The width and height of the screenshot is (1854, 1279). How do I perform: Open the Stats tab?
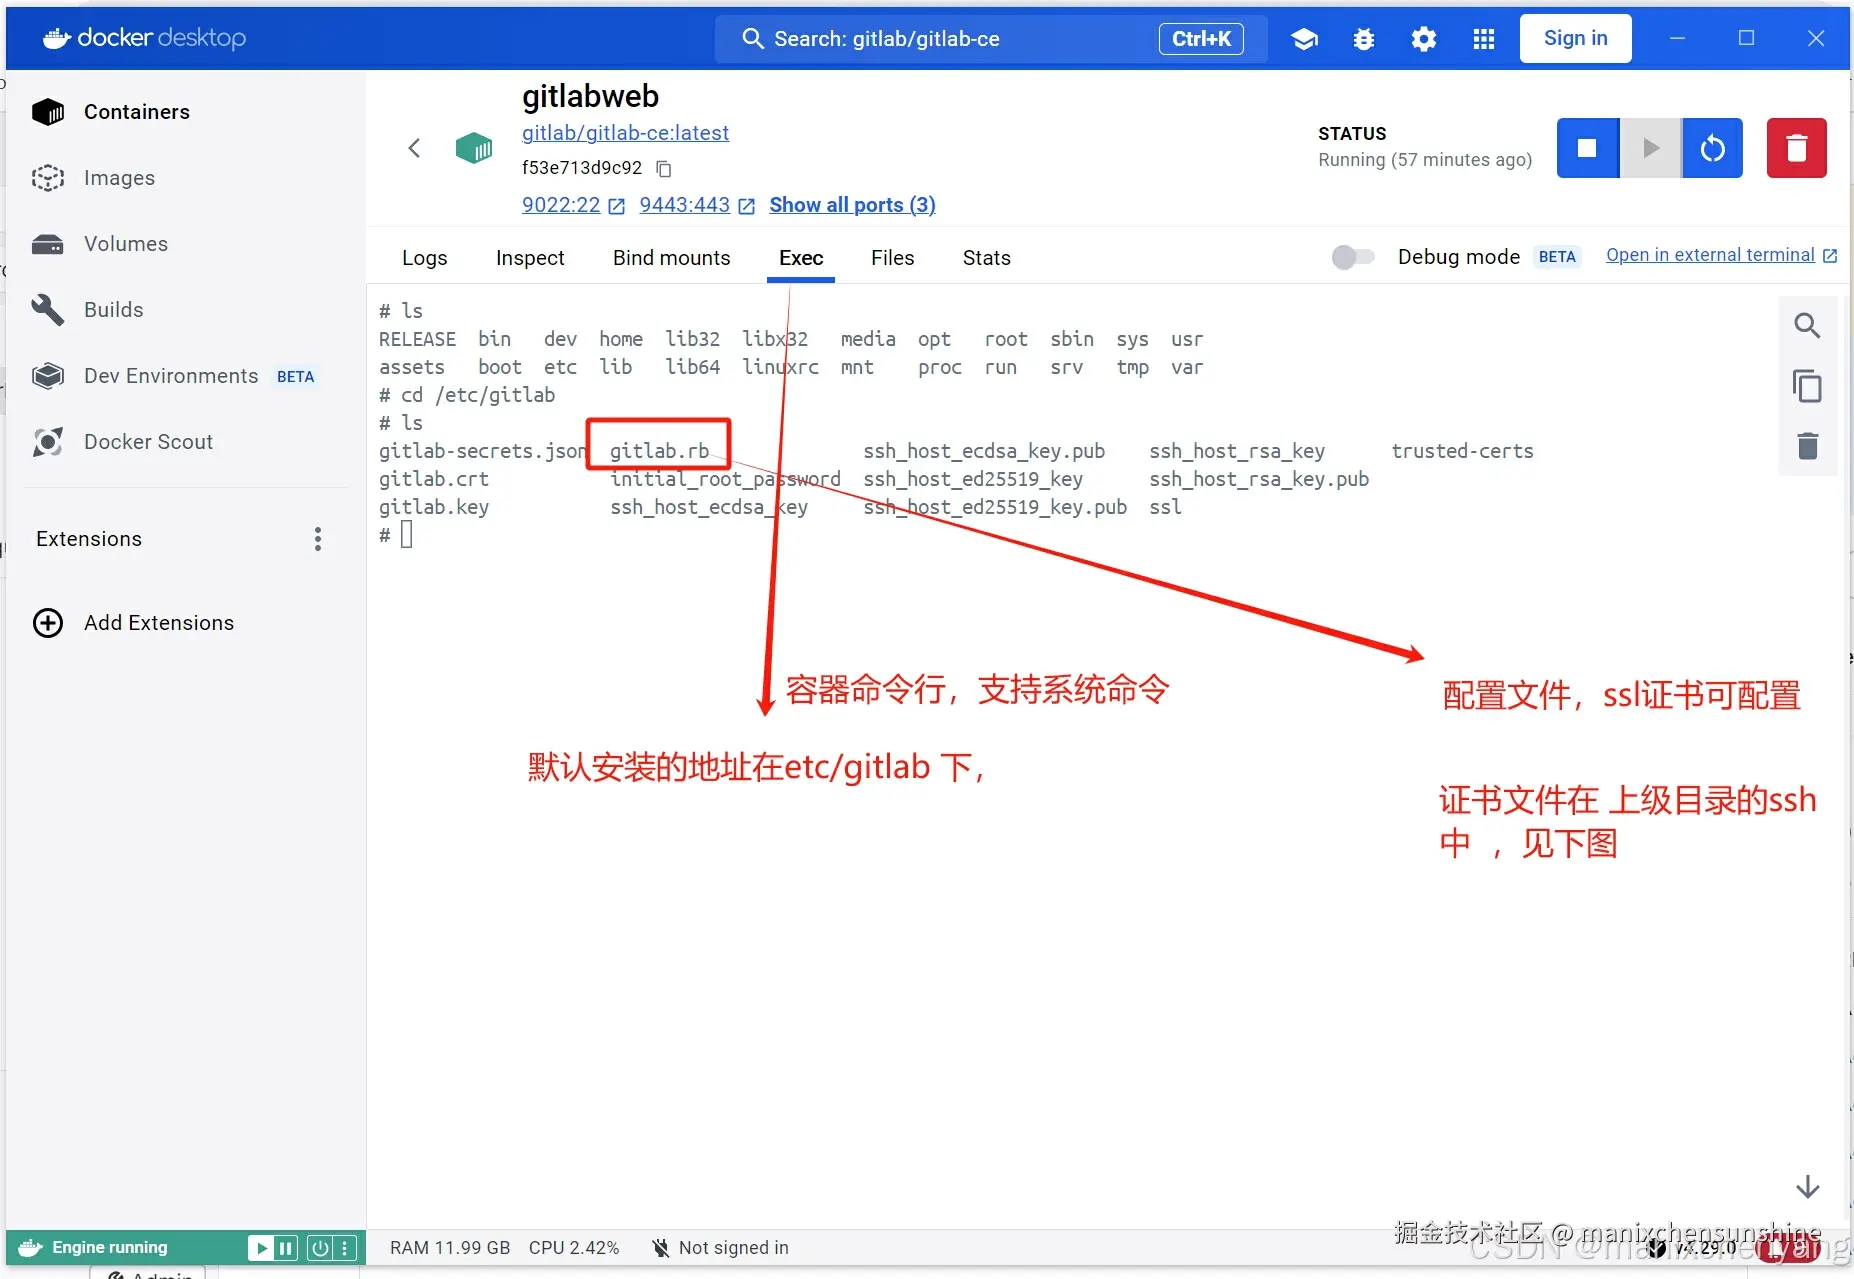click(x=986, y=258)
